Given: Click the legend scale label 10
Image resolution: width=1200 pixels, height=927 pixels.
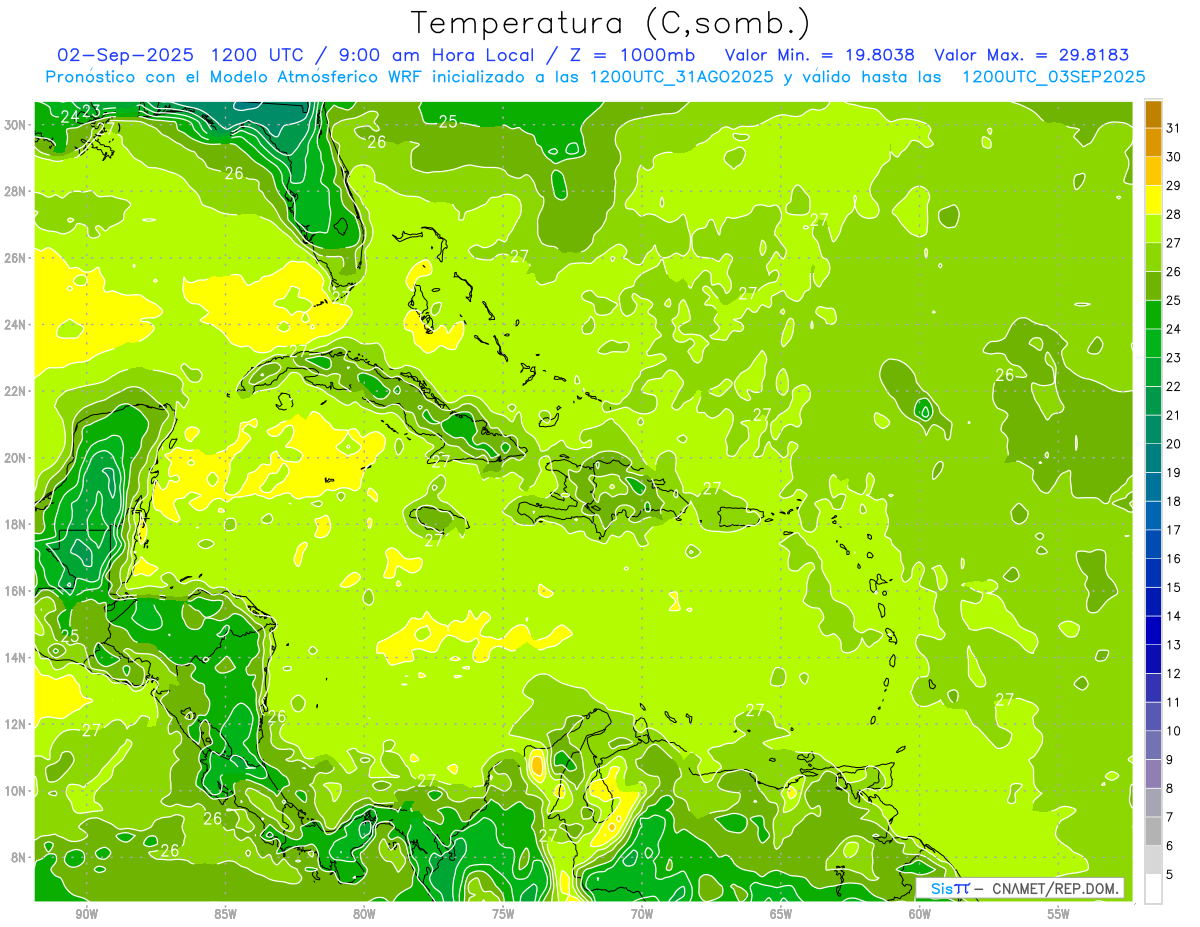Looking at the screenshot, I should click(x=1174, y=731).
